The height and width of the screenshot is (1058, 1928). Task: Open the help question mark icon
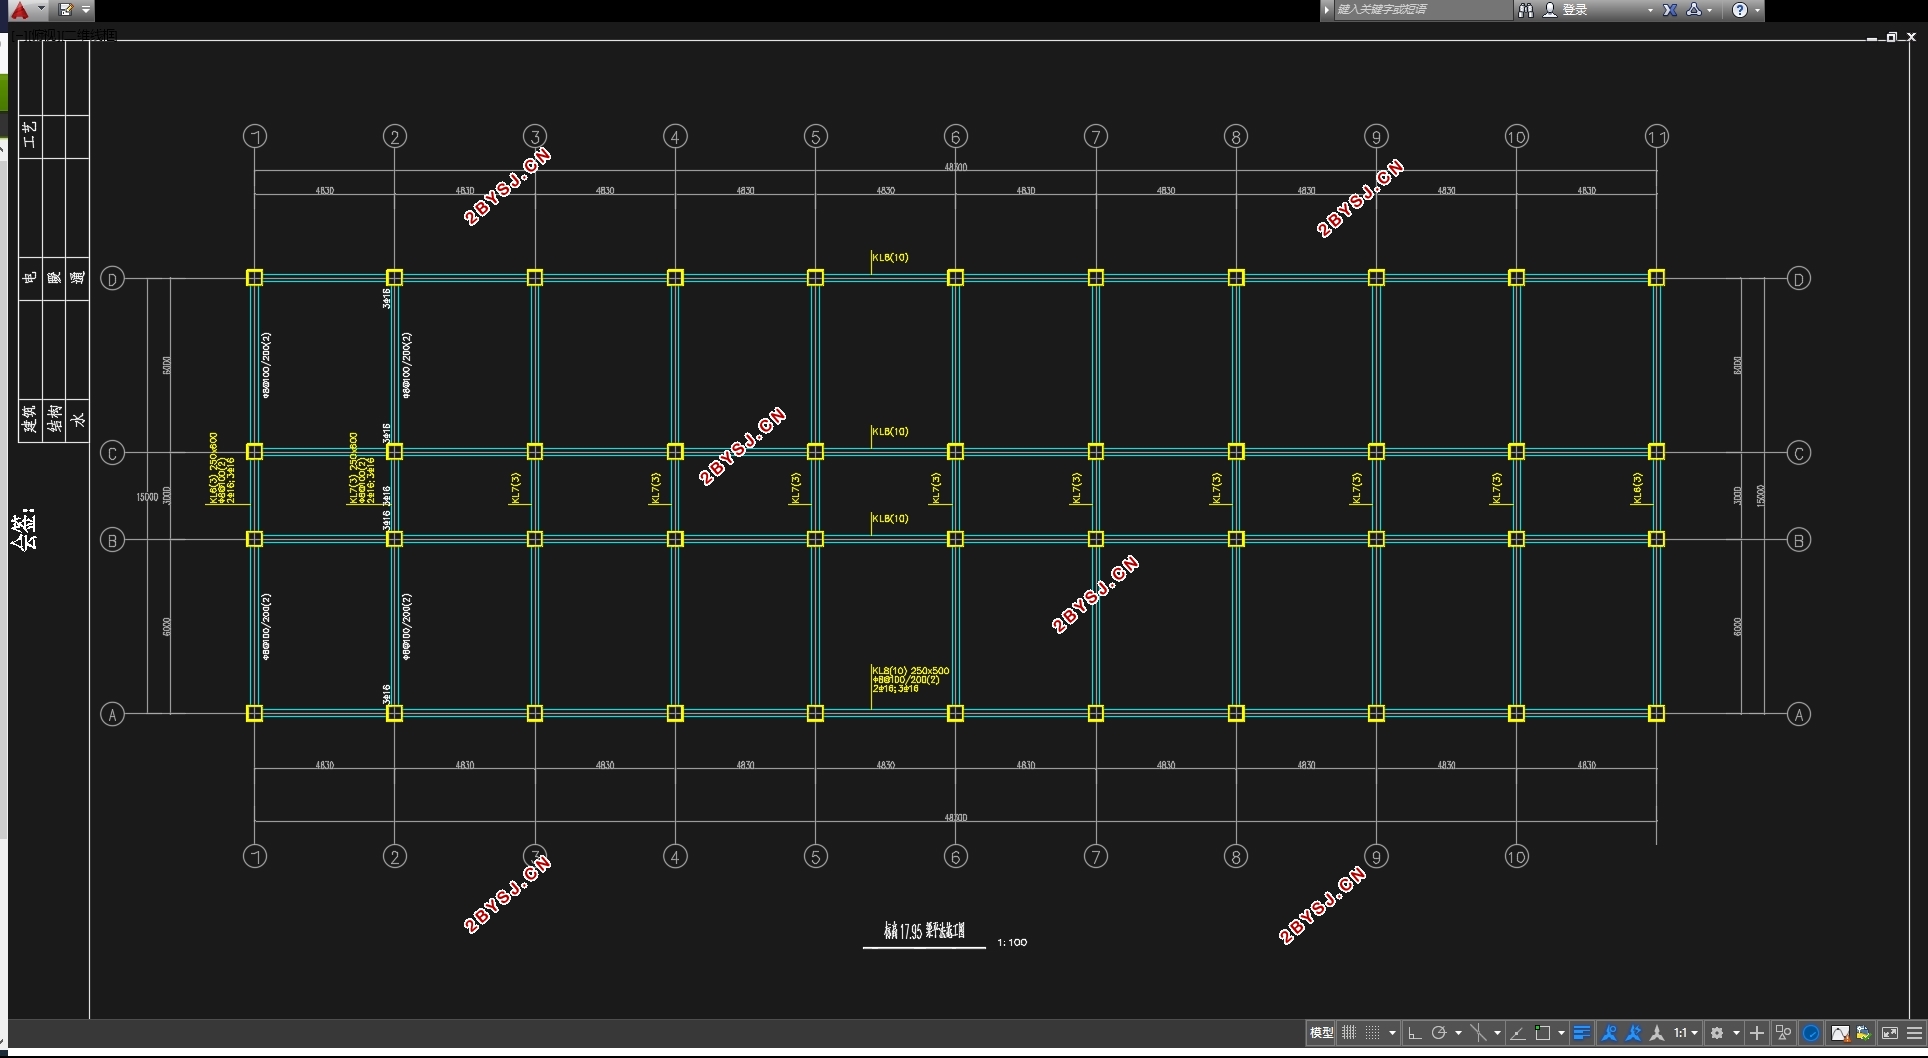click(x=1740, y=10)
